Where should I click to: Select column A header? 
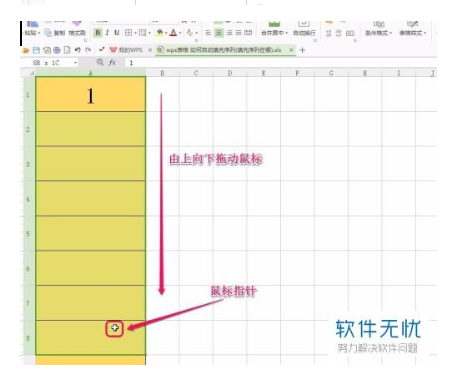click(90, 73)
